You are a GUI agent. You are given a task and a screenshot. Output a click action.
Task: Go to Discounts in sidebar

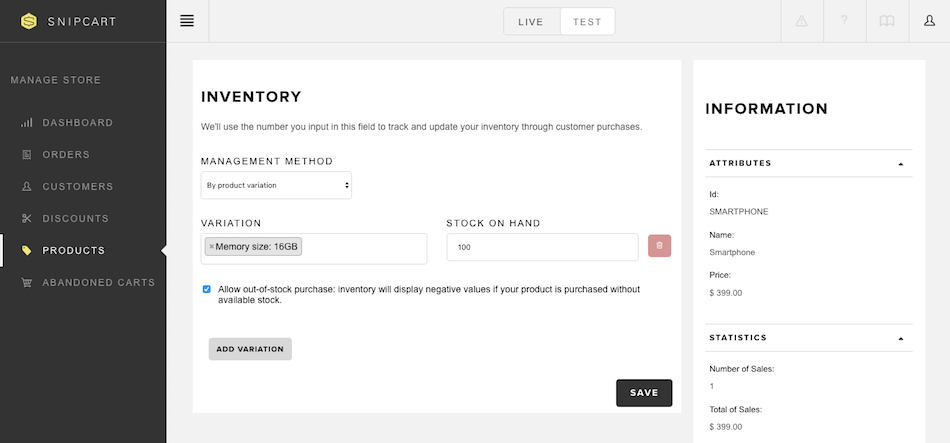pos(76,218)
